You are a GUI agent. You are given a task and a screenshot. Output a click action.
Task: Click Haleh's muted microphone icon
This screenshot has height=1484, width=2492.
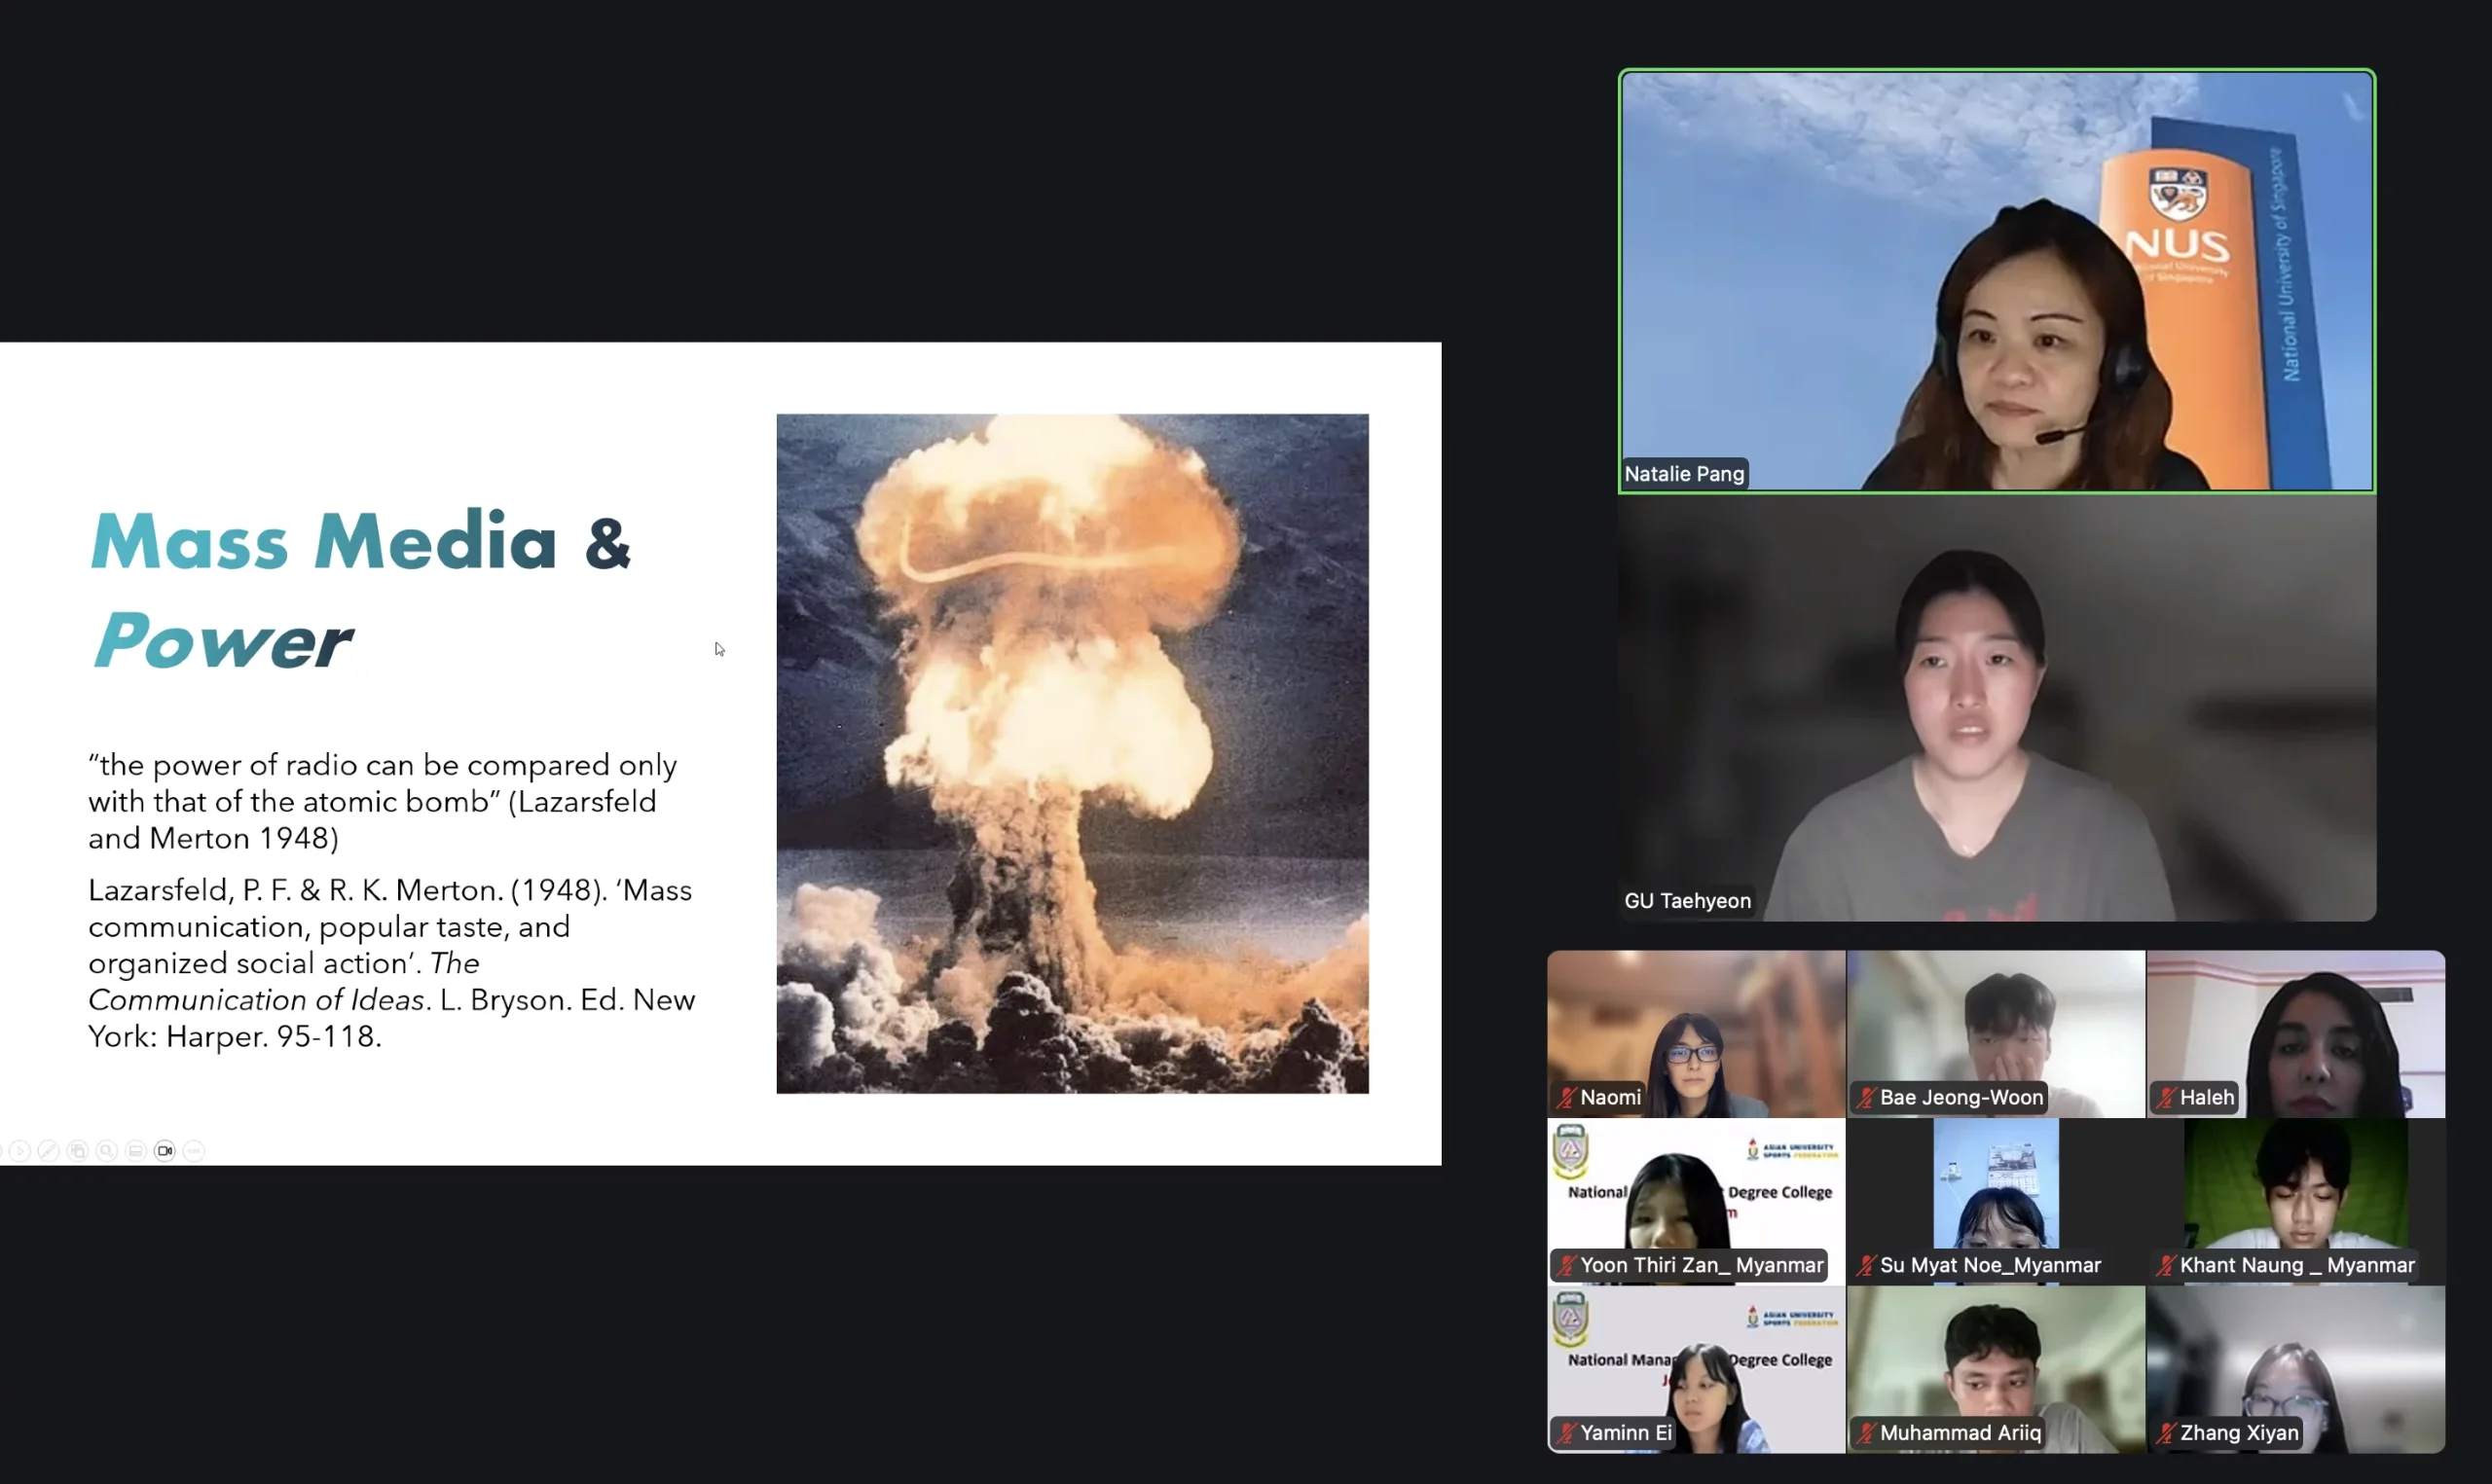coord(2165,1098)
